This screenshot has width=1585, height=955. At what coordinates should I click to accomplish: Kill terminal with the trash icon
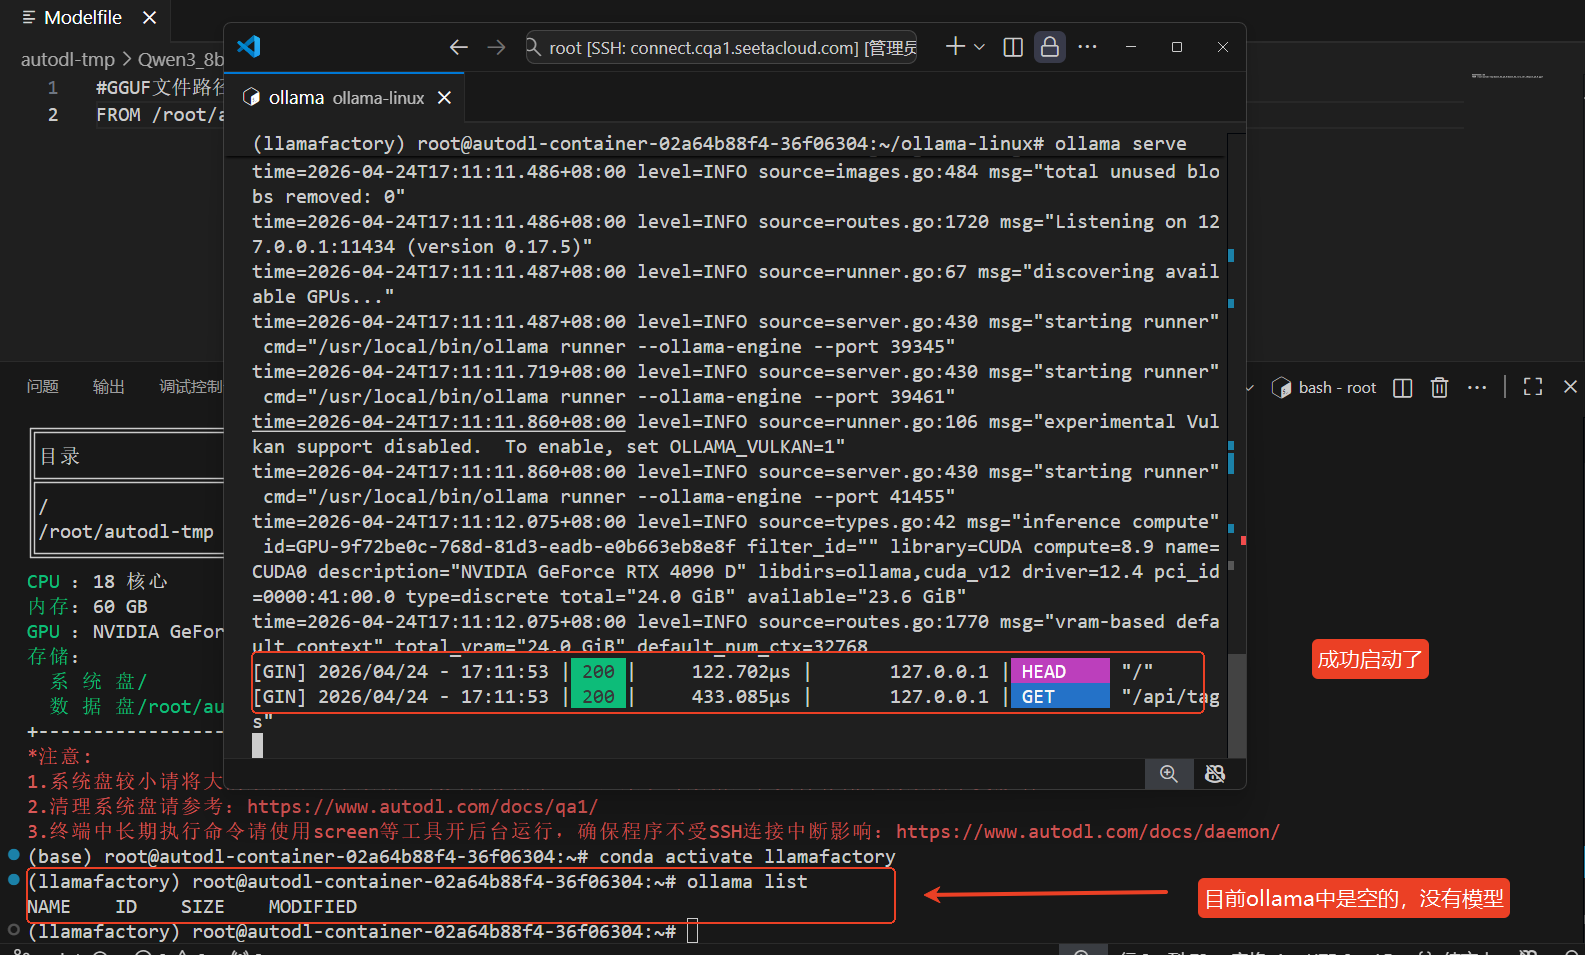tap(1440, 388)
